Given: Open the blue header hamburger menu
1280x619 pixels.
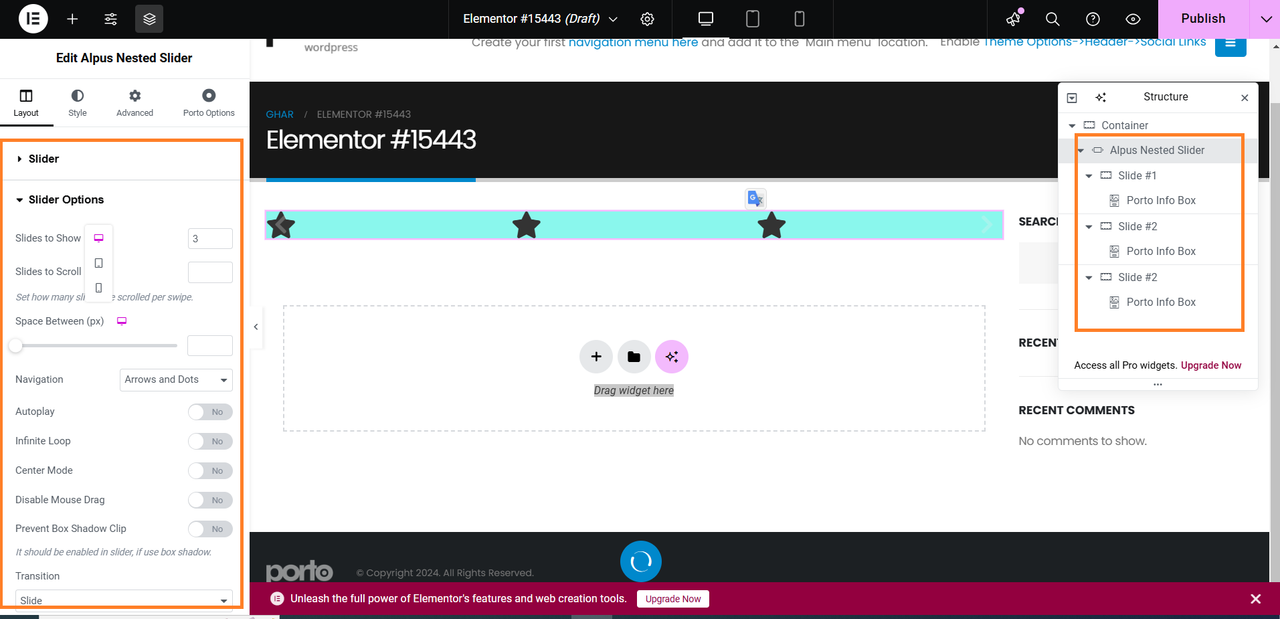Looking at the screenshot, I should 1230,43.
